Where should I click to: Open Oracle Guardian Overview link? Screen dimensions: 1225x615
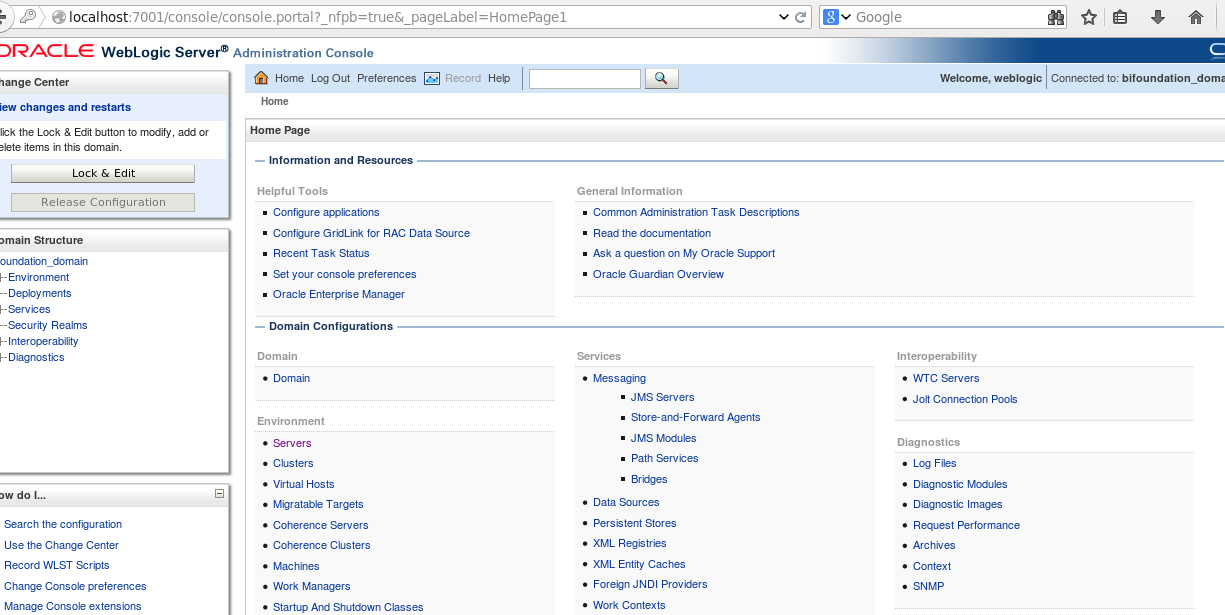click(658, 274)
